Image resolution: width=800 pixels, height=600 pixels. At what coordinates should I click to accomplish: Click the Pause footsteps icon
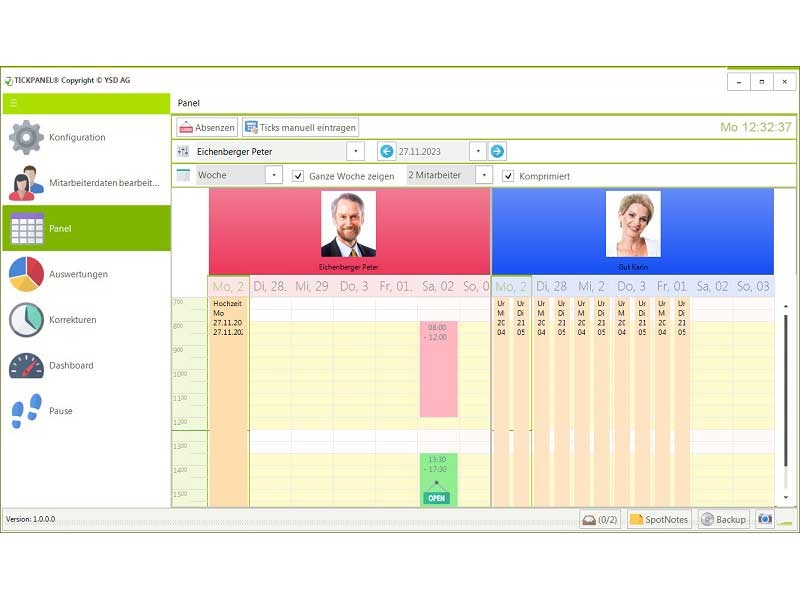coord(26,411)
